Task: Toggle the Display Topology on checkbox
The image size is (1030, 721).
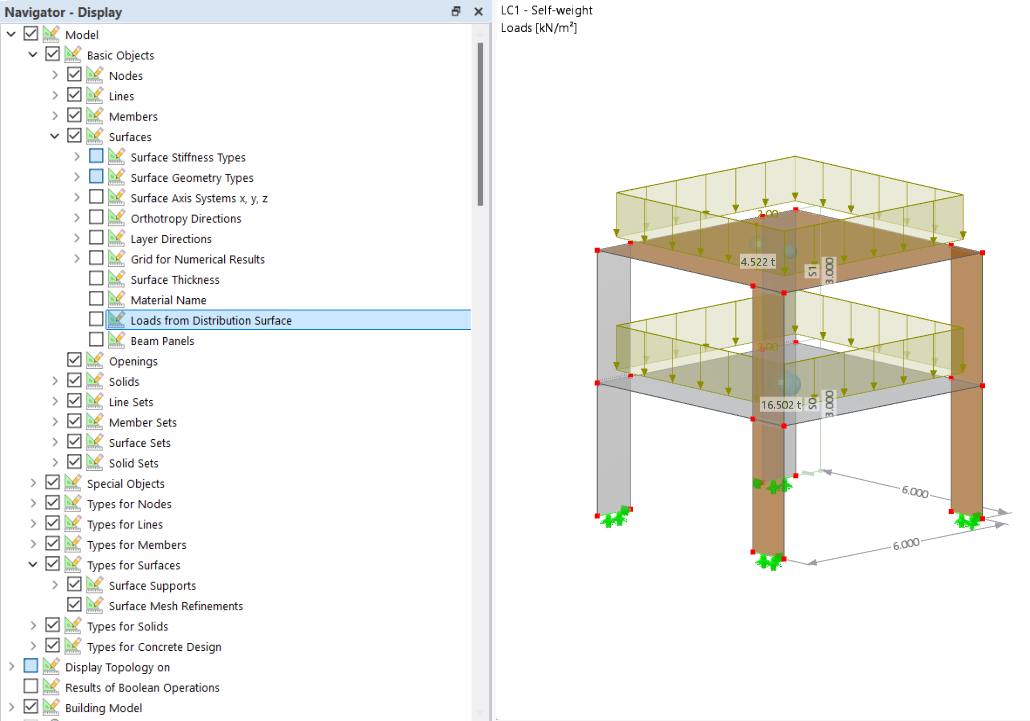Action: 31,666
